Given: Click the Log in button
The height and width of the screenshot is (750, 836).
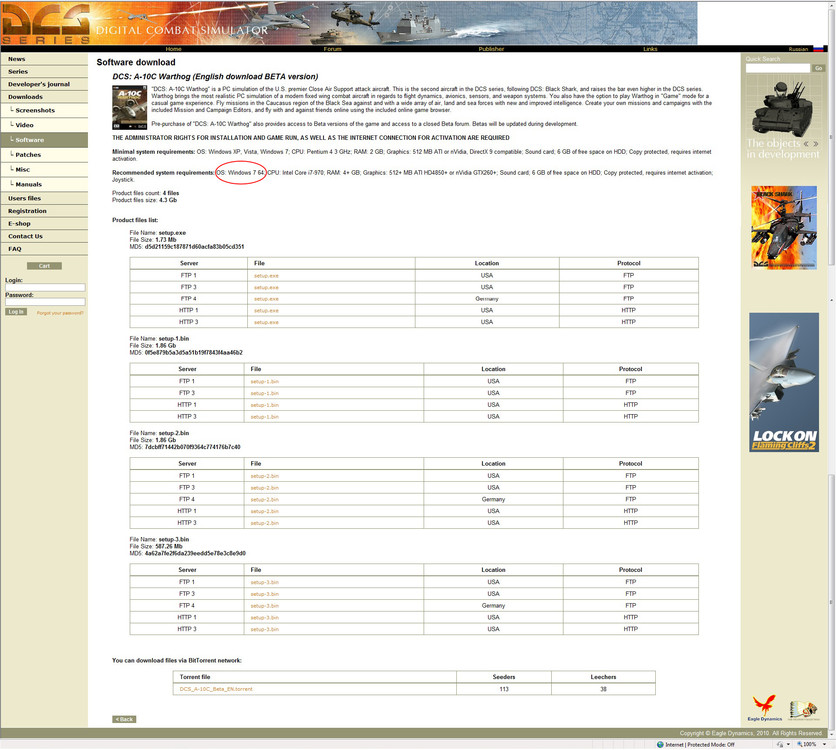Looking at the screenshot, I should 16,312.
